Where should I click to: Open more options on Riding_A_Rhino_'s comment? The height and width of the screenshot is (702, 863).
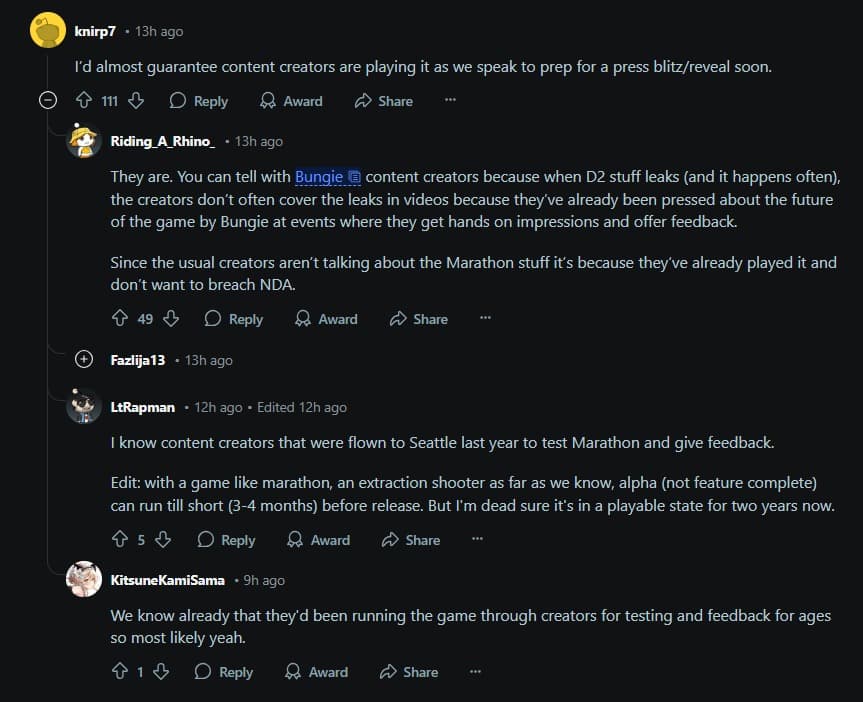coord(485,319)
